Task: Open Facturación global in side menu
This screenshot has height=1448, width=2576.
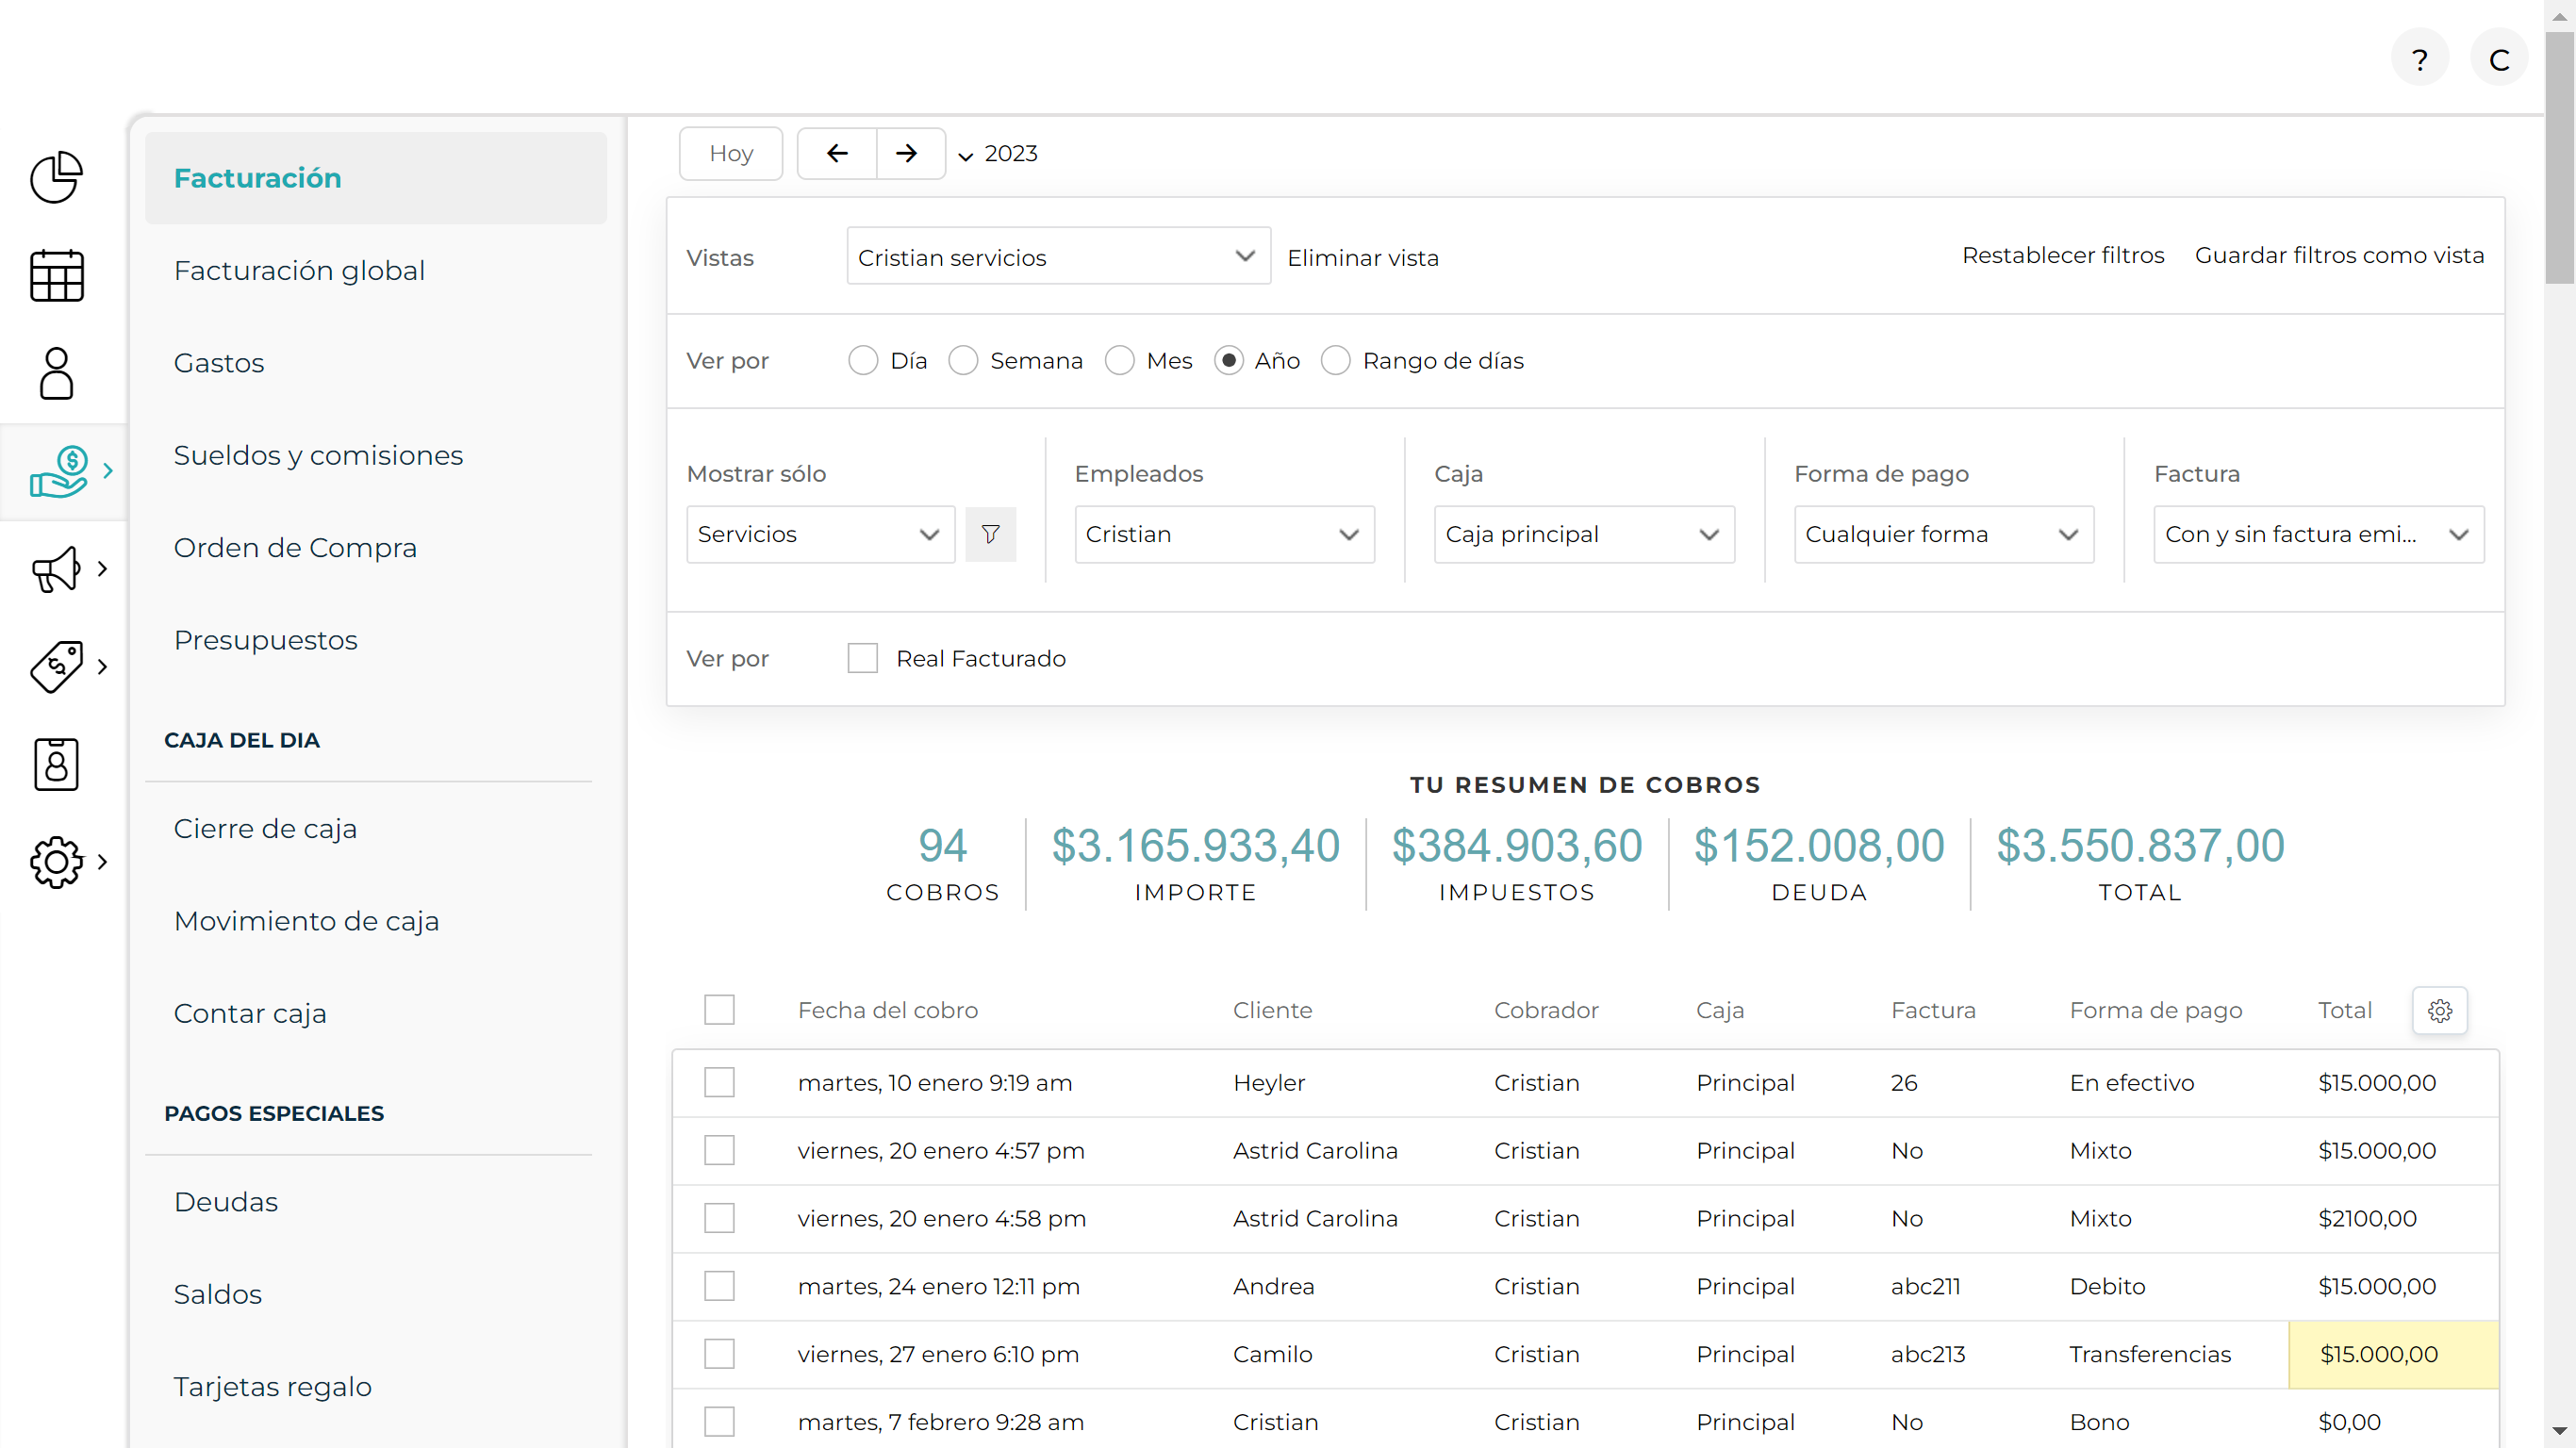Action: [x=299, y=270]
